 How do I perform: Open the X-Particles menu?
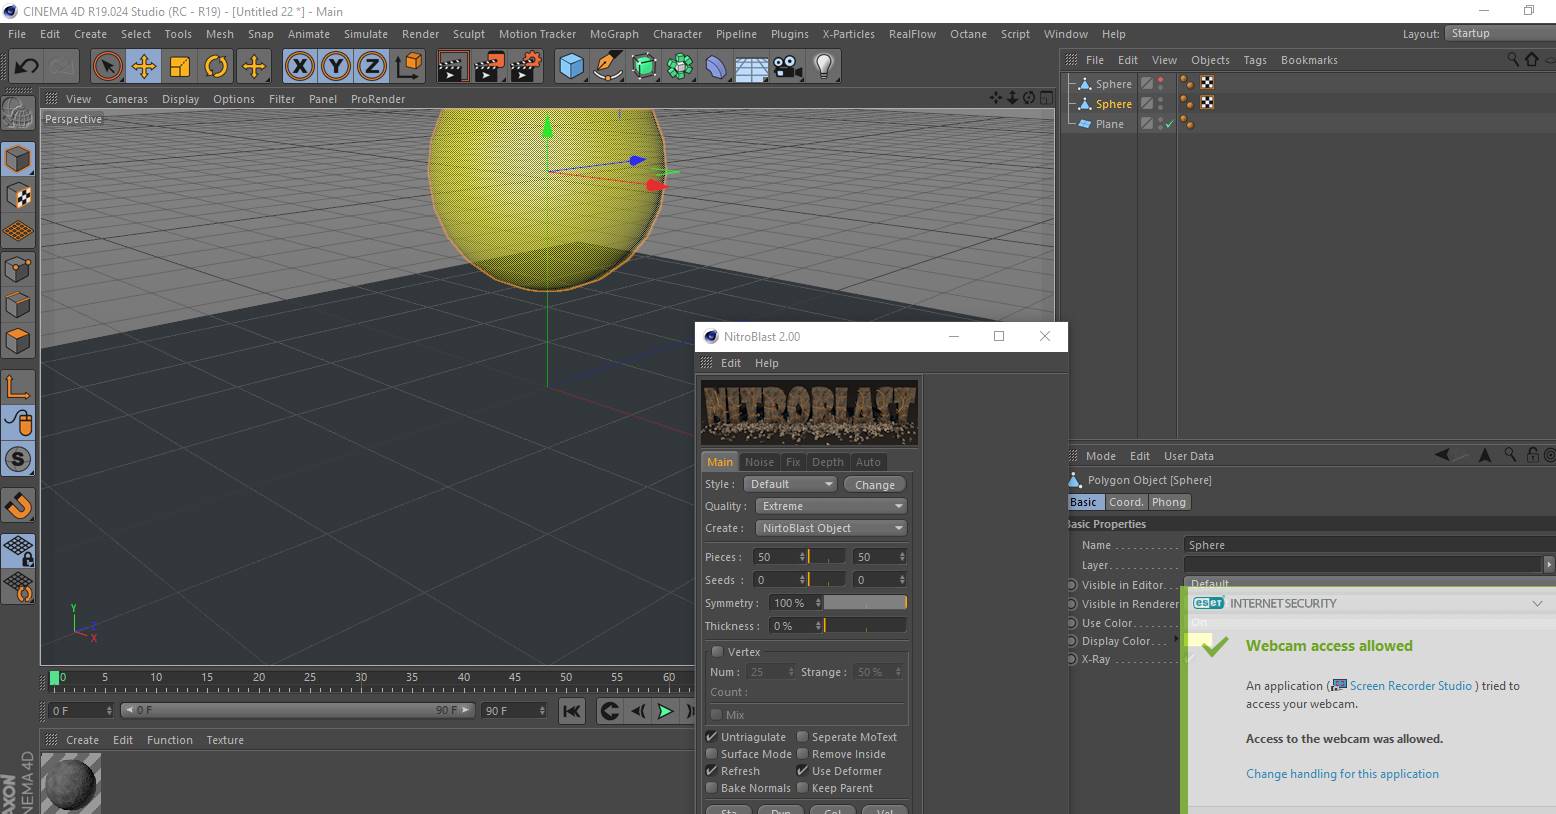(848, 34)
